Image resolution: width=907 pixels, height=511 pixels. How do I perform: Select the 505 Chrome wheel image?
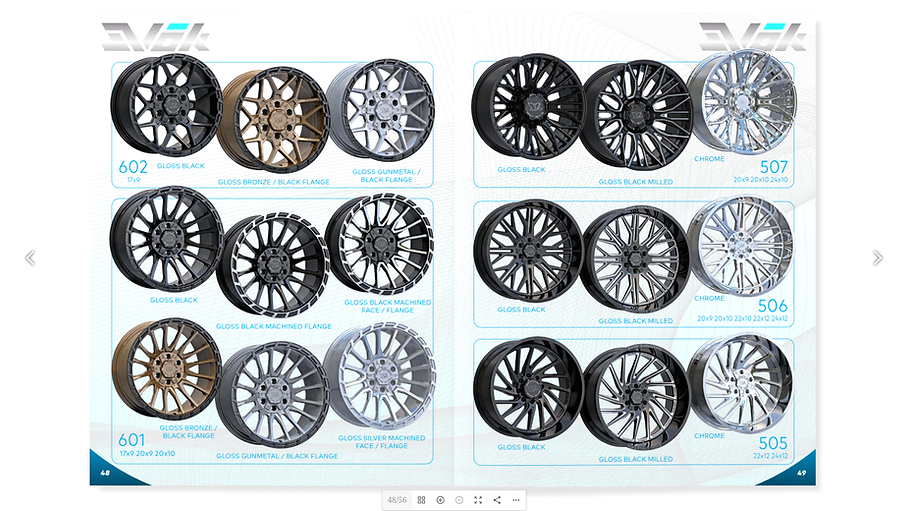pos(740,383)
